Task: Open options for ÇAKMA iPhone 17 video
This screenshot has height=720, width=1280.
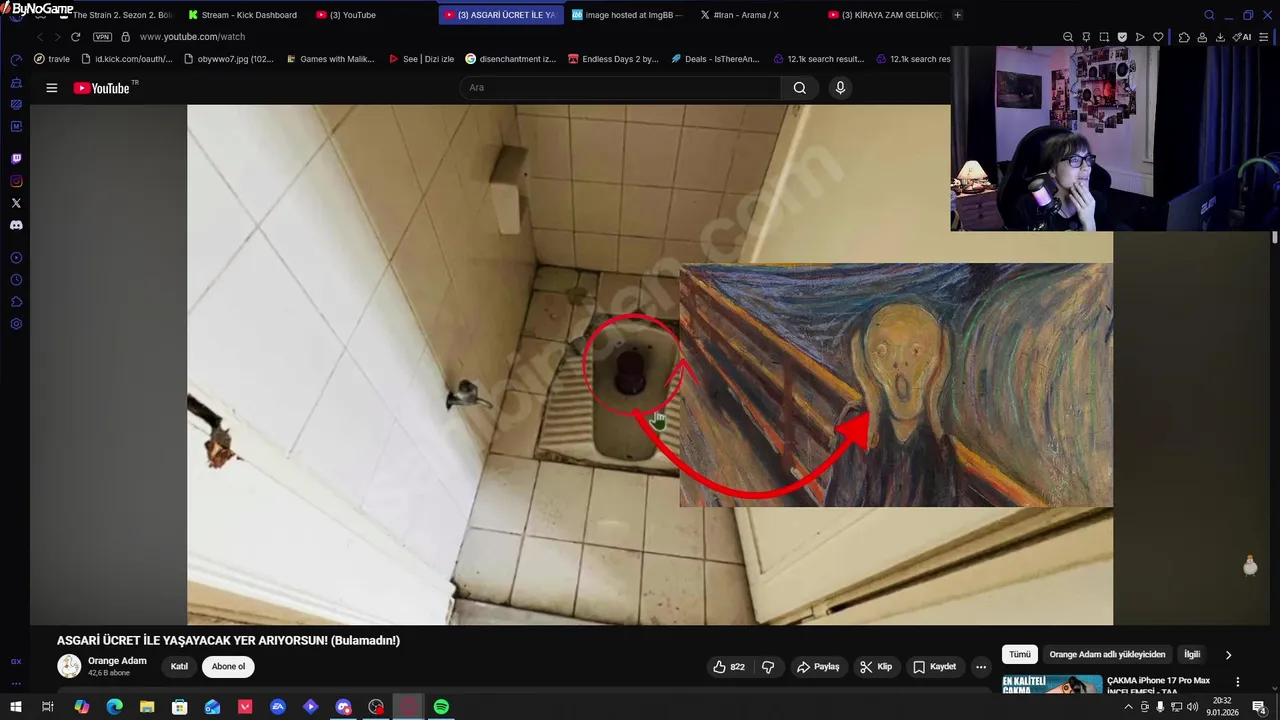Action: 1238,682
